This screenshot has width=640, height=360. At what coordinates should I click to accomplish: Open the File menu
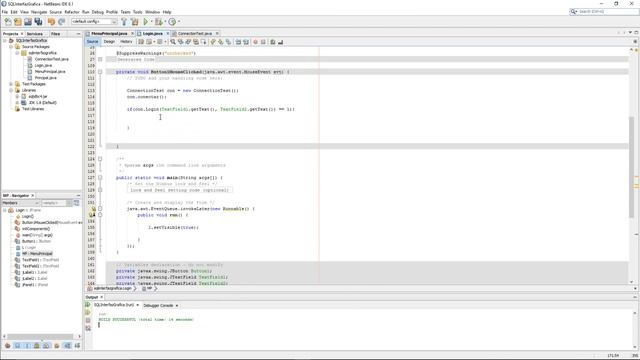coord(4,12)
